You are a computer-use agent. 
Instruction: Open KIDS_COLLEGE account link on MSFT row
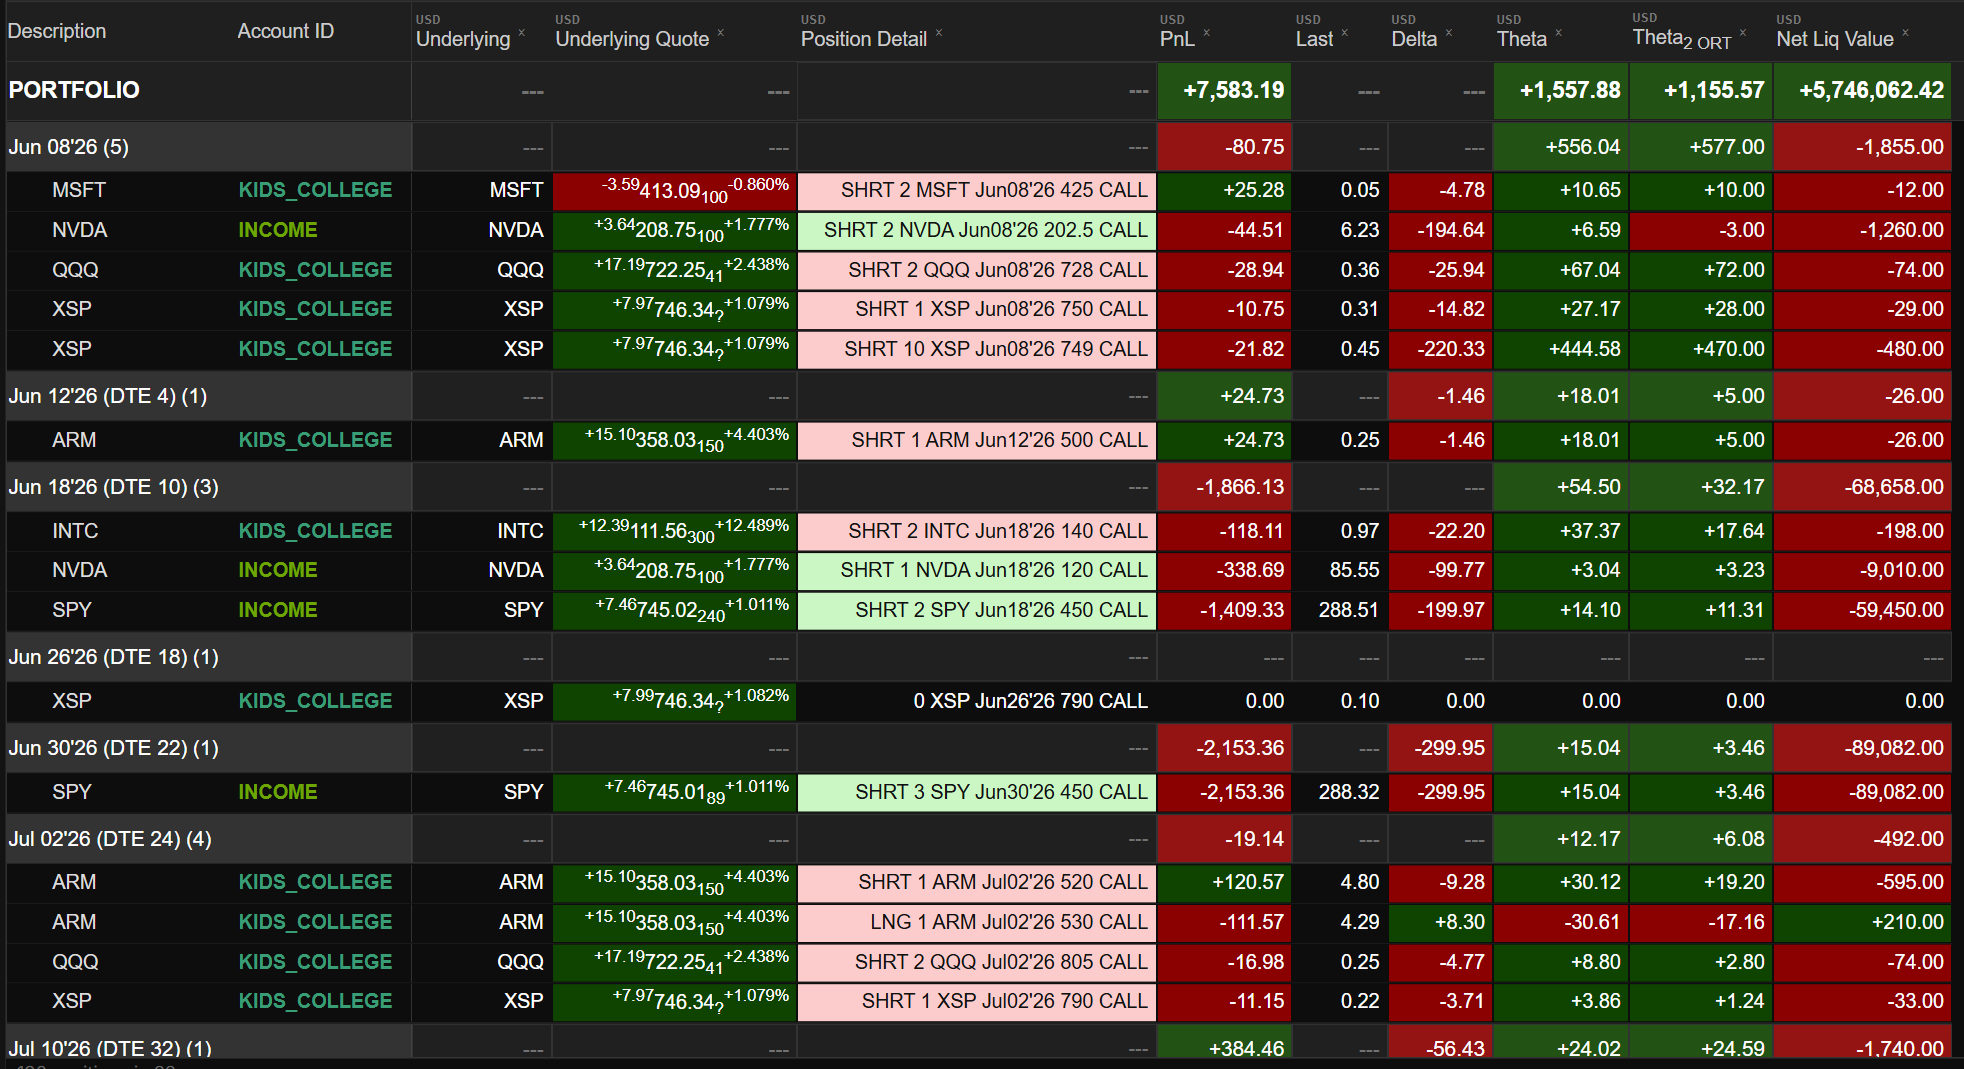(x=315, y=190)
